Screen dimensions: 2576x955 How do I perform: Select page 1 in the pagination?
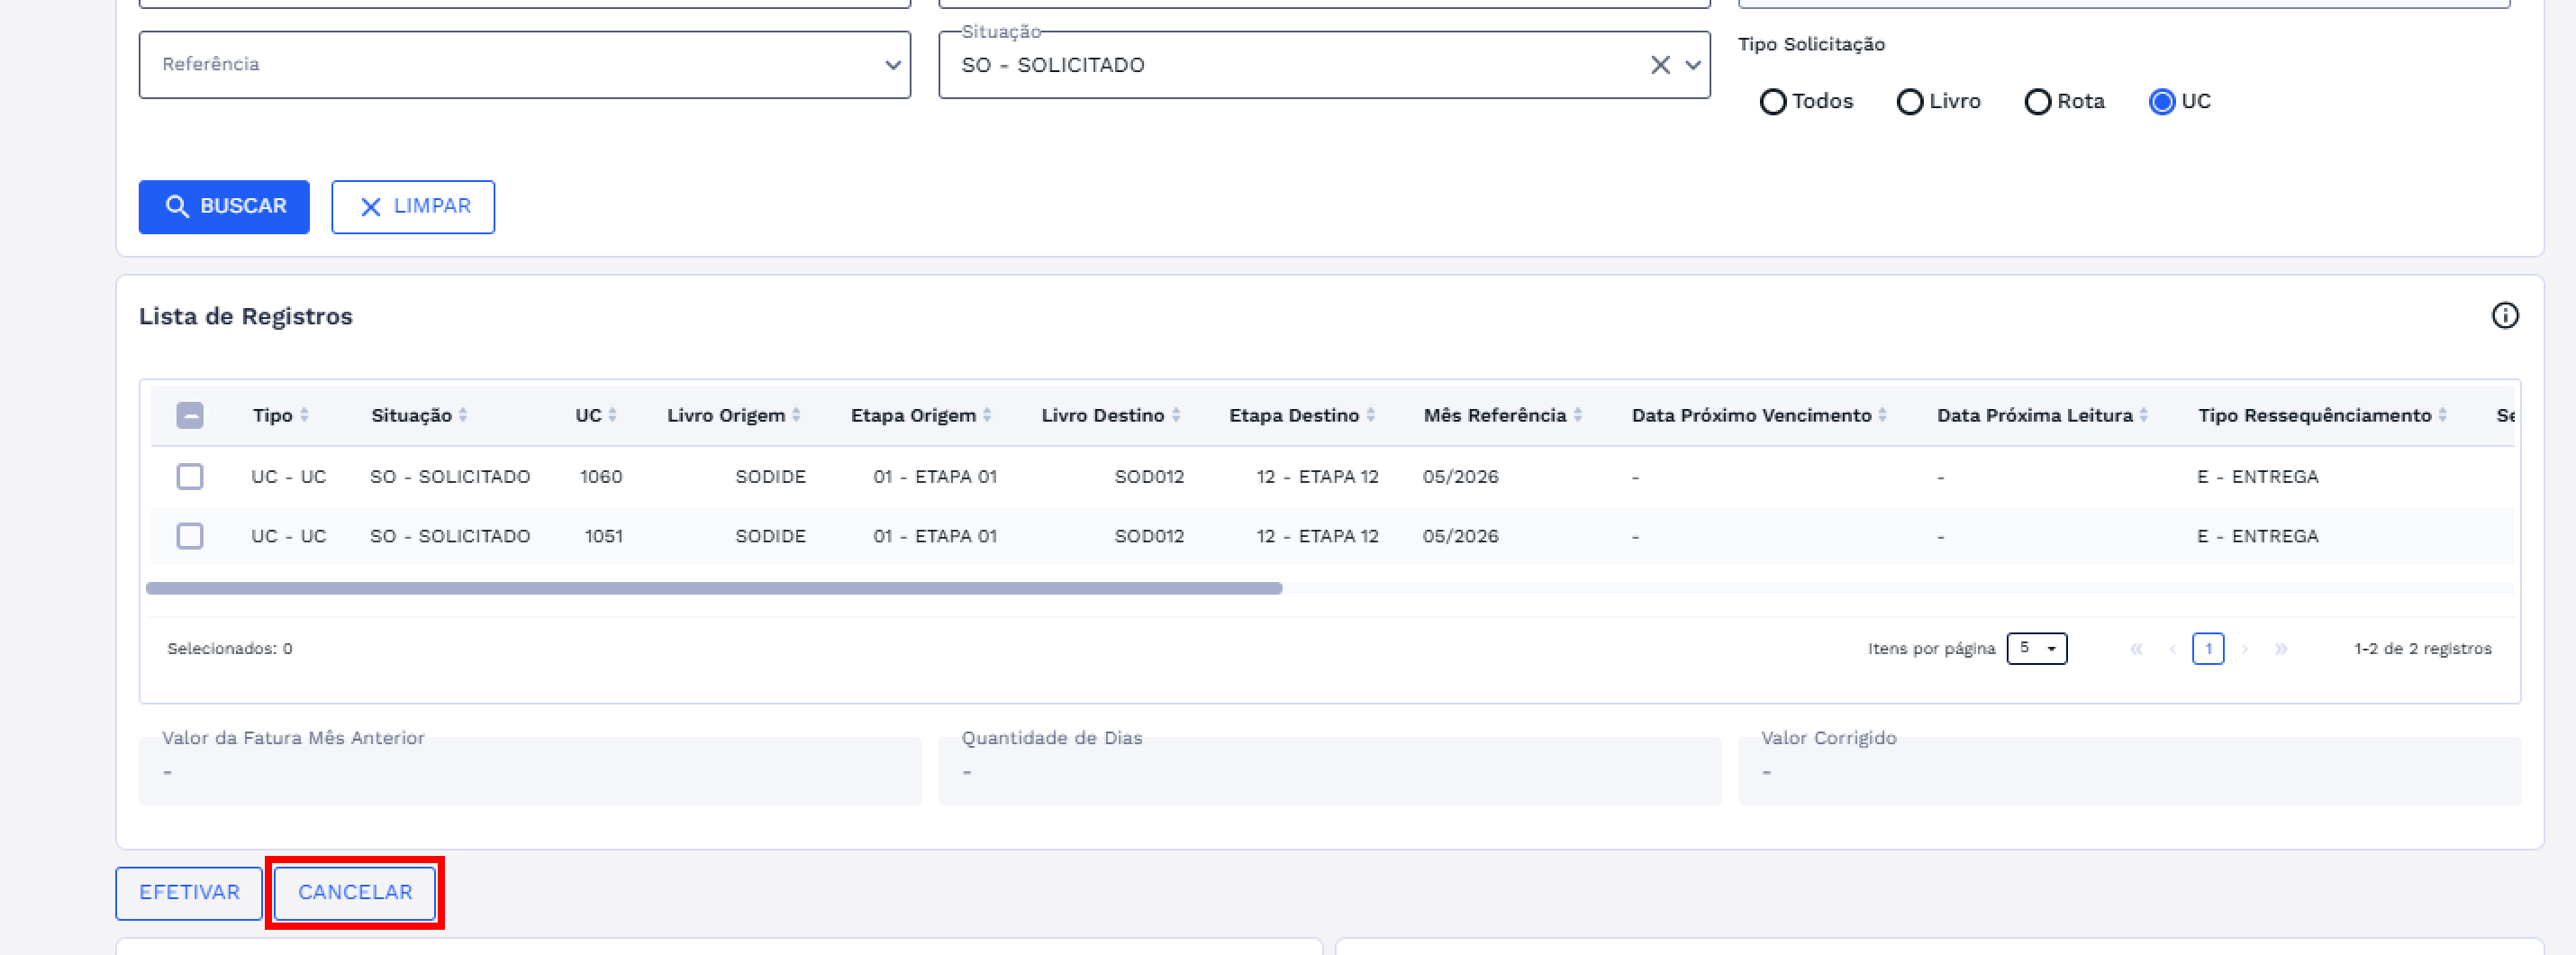coord(2208,649)
